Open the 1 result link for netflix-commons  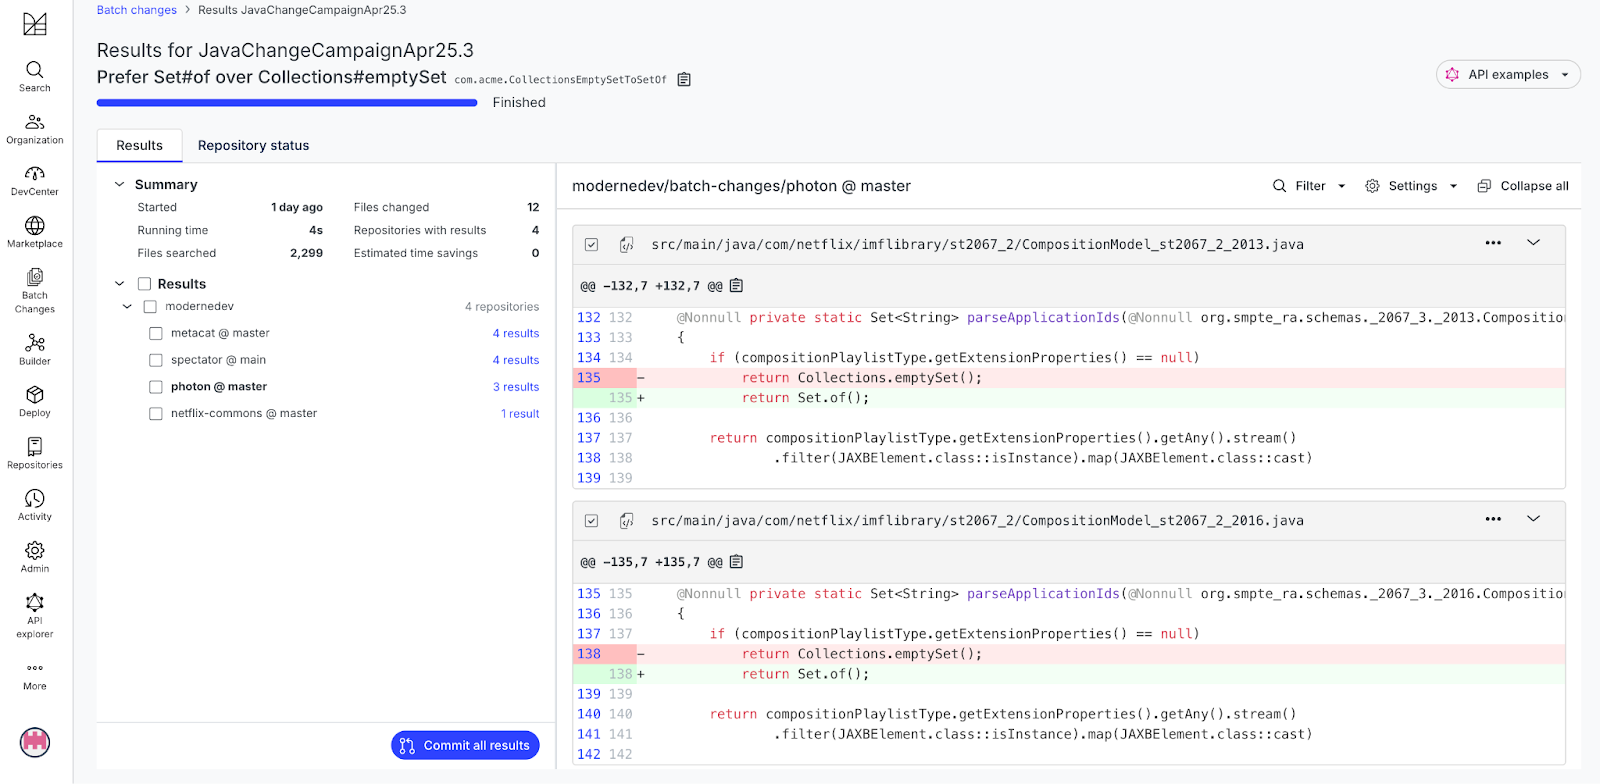pos(520,414)
